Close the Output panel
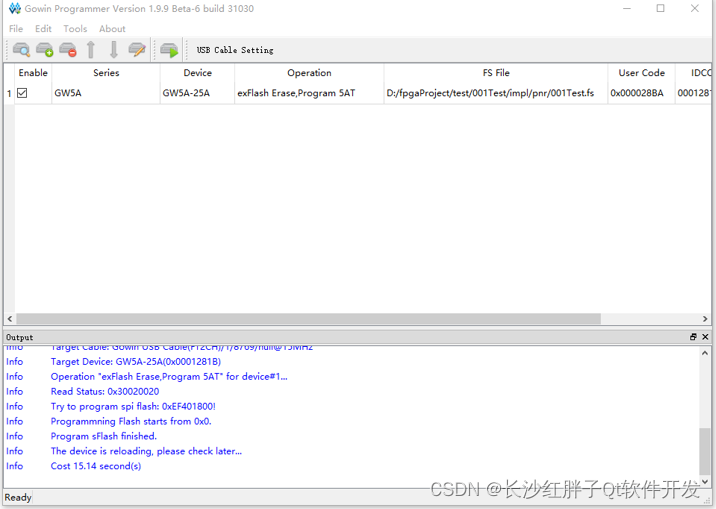Screen dimensions: 716x509 (705, 337)
